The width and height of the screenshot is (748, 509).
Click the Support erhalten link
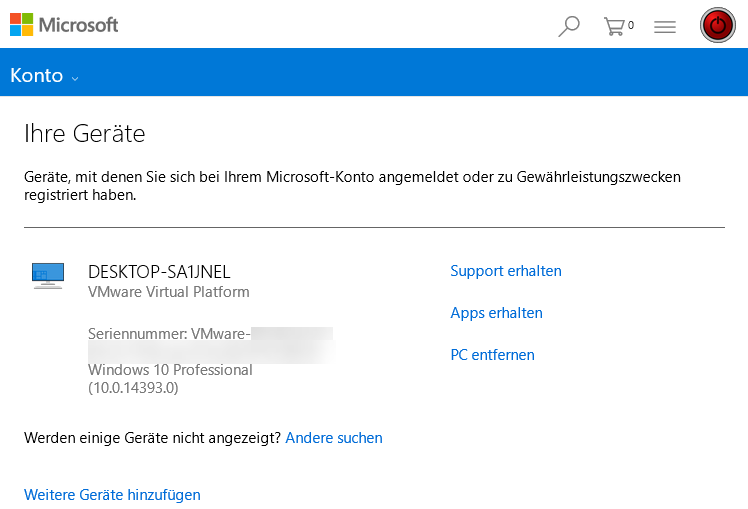[x=506, y=271]
